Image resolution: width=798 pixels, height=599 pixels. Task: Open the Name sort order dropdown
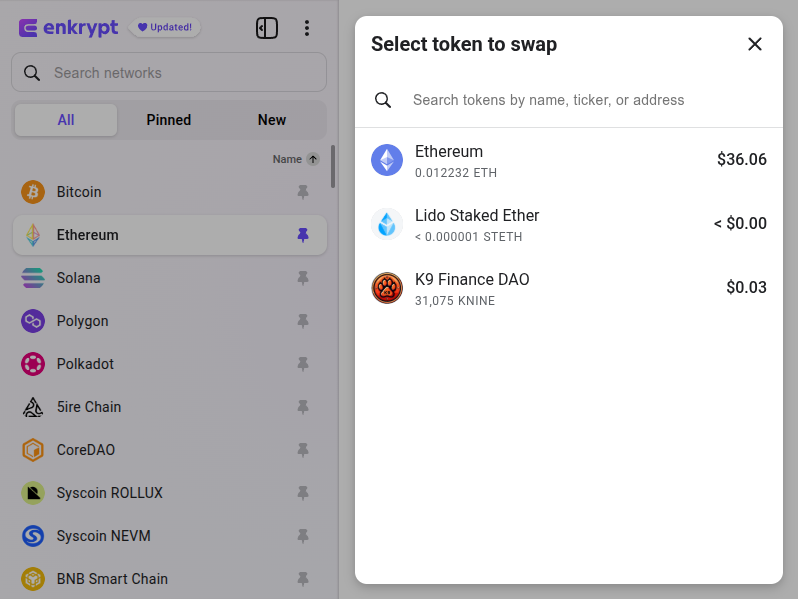click(296, 159)
